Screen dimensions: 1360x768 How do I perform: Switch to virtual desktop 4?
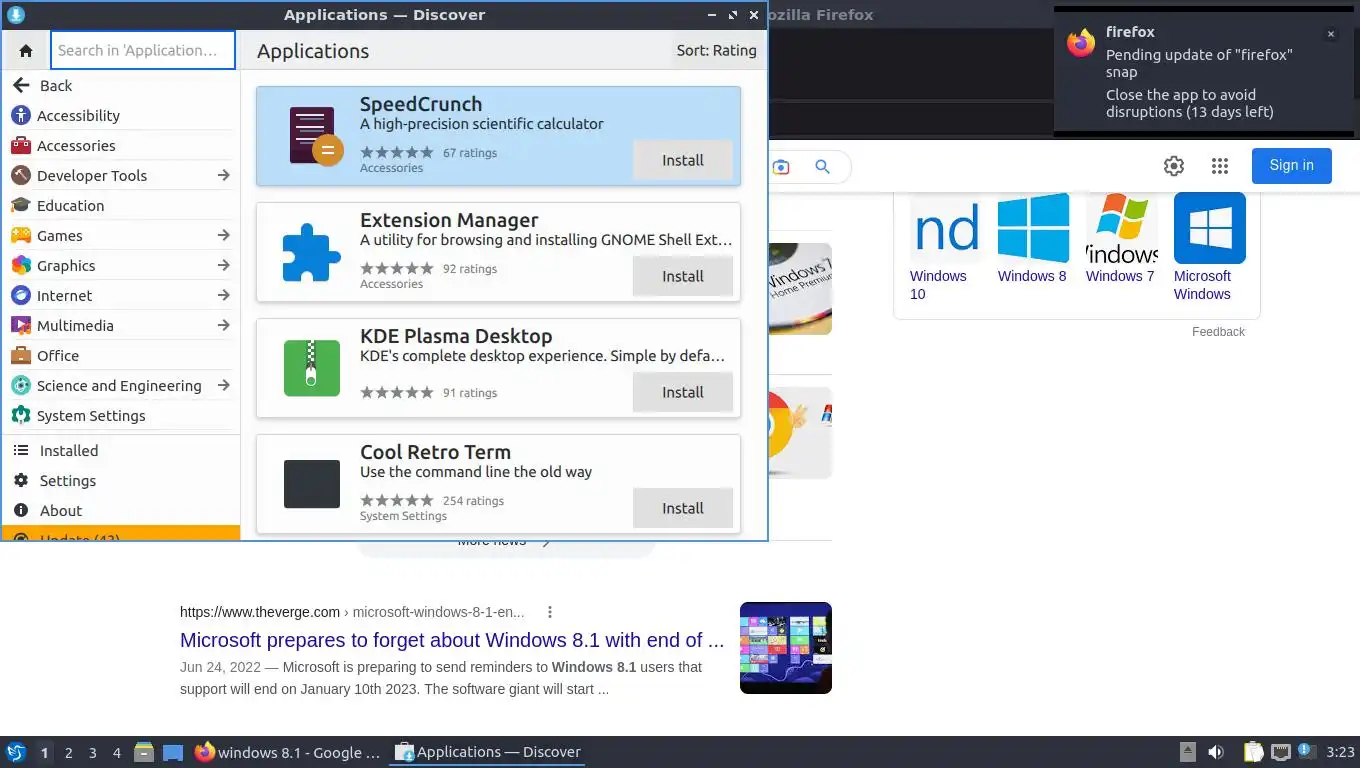(x=117, y=753)
